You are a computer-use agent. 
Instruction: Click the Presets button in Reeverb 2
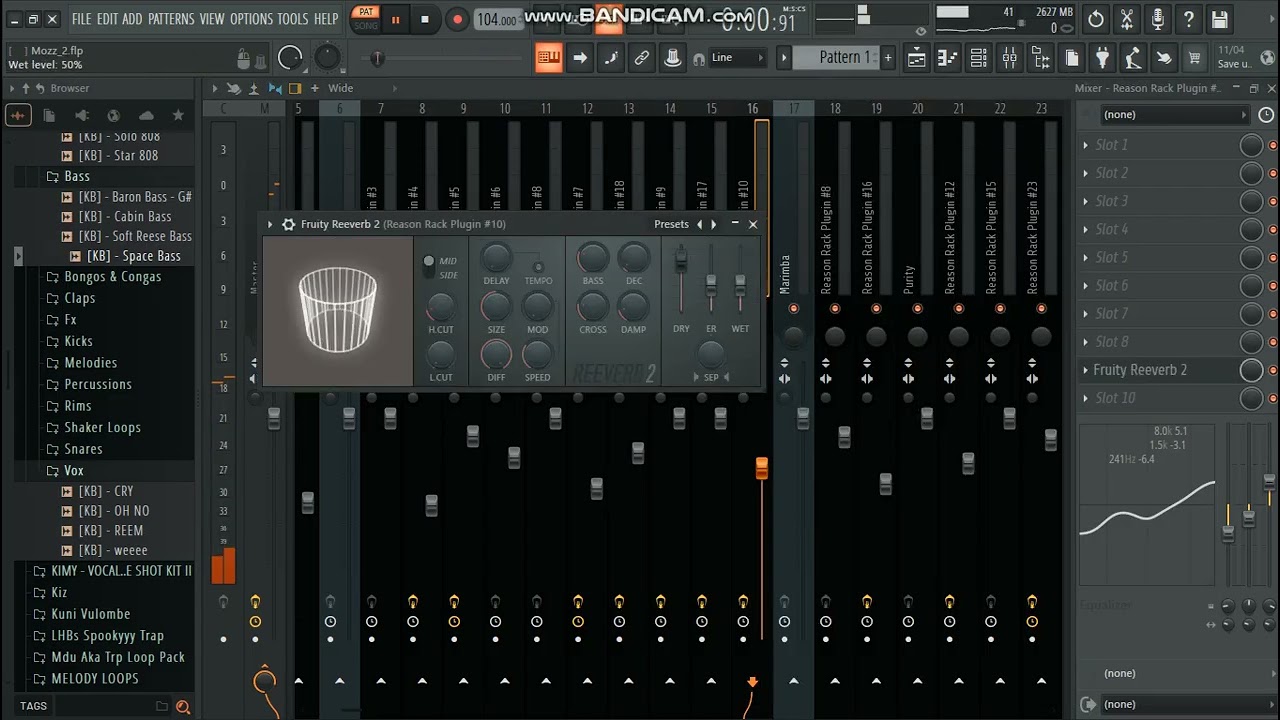pyautogui.click(x=671, y=224)
